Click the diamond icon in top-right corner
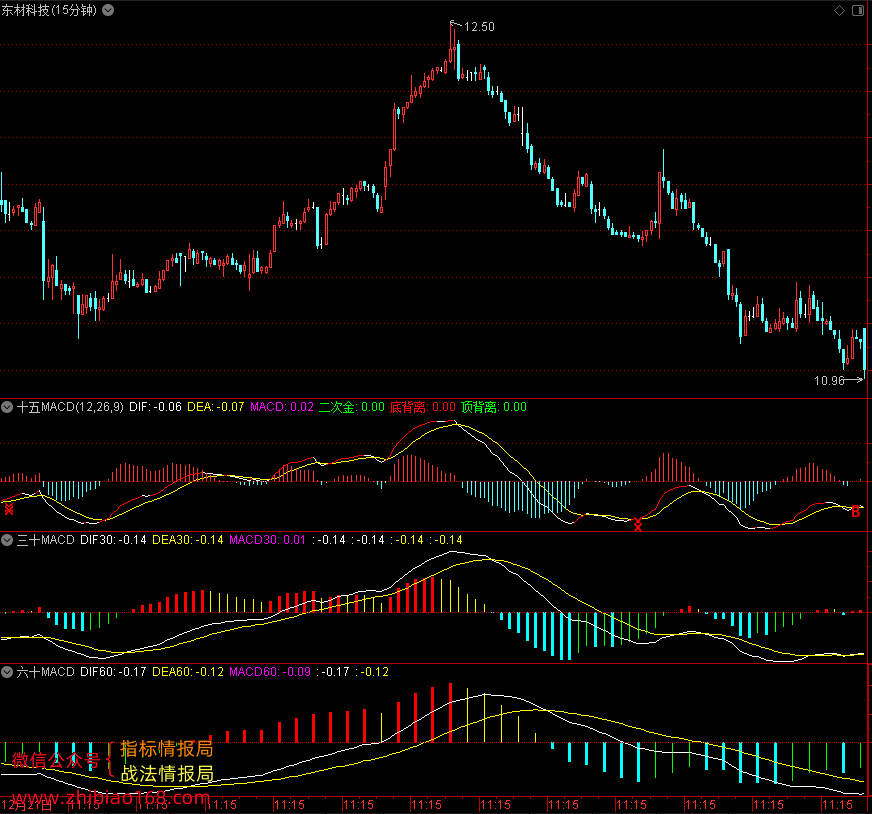The image size is (872, 814). coord(839,11)
